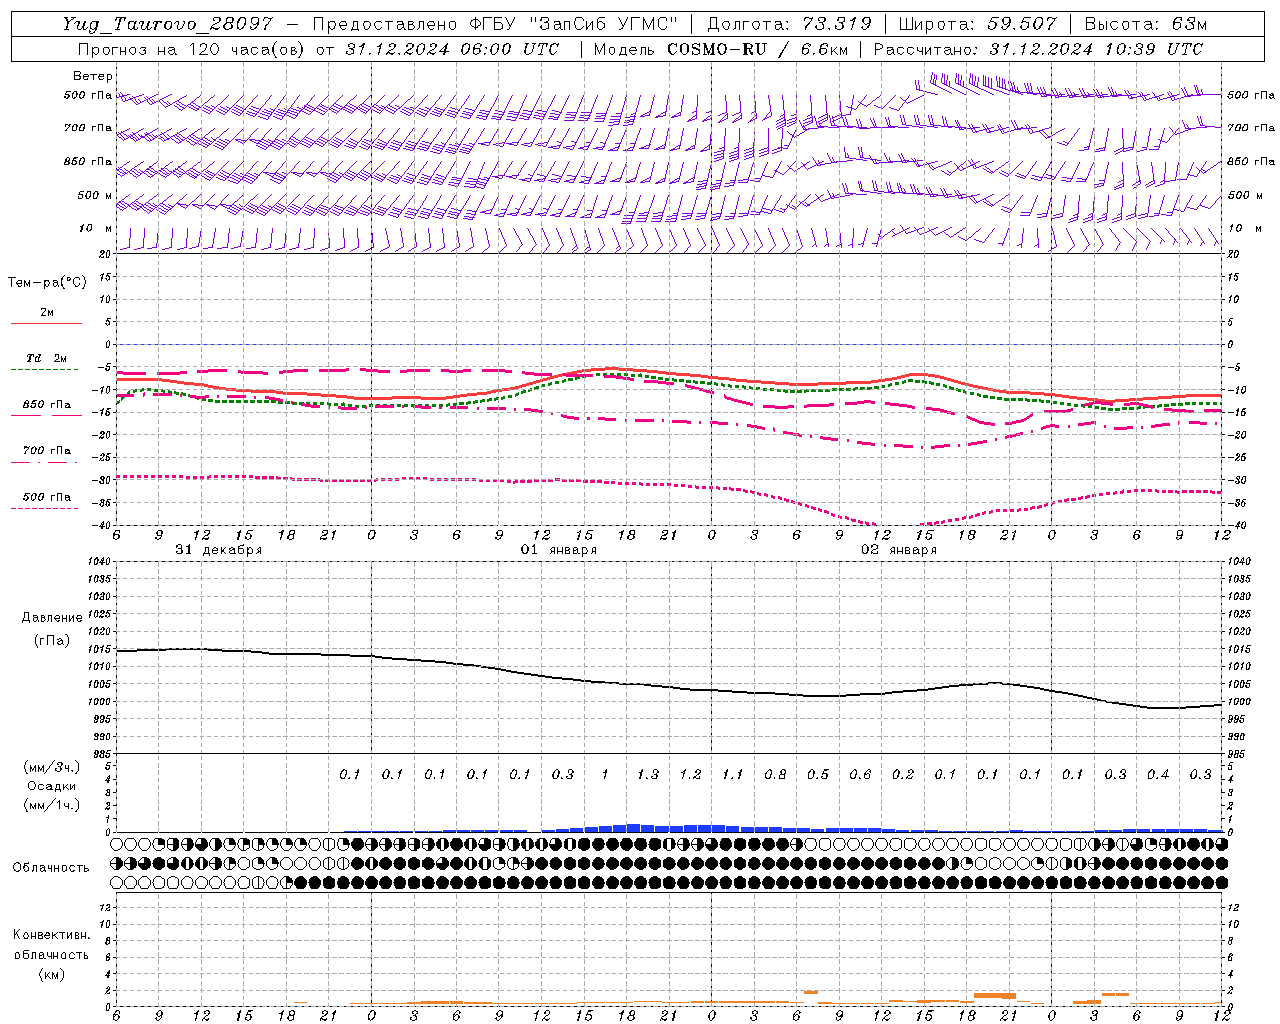Image resolution: width=1280 pixels, height=1024 pixels.
Task: Click the 0.4 precipitation value
Action: pyautogui.click(x=1158, y=774)
